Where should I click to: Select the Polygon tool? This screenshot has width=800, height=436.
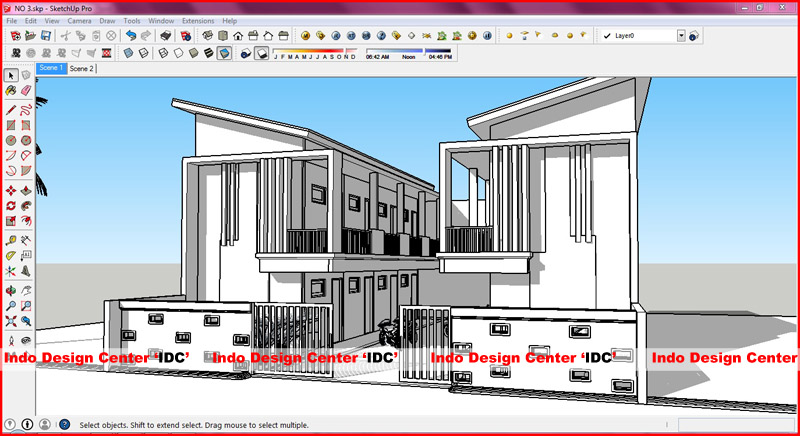pos(26,140)
